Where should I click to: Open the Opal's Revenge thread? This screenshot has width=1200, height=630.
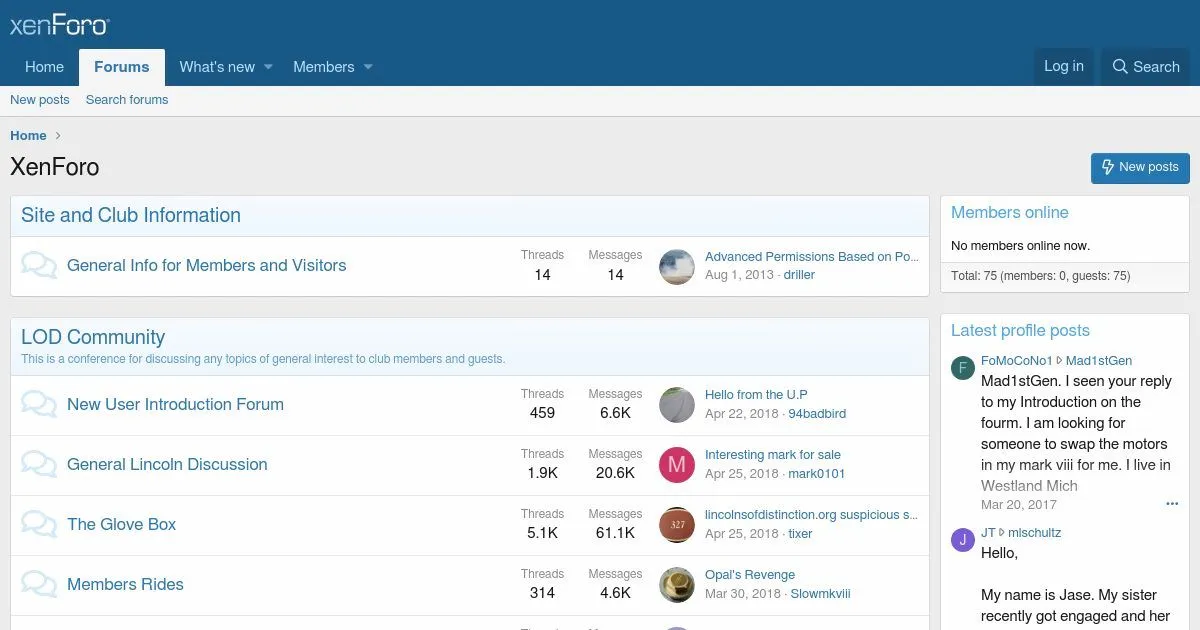(x=750, y=575)
